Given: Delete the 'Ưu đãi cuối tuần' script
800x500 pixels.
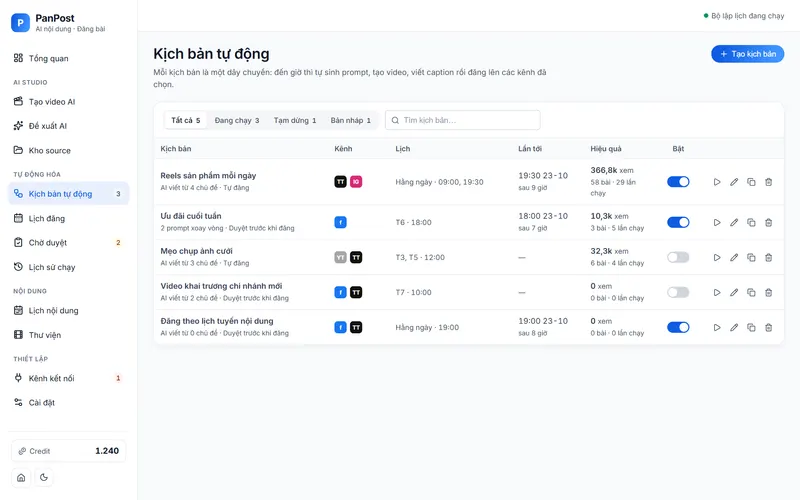Looking at the screenshot, I should point(768,222).
